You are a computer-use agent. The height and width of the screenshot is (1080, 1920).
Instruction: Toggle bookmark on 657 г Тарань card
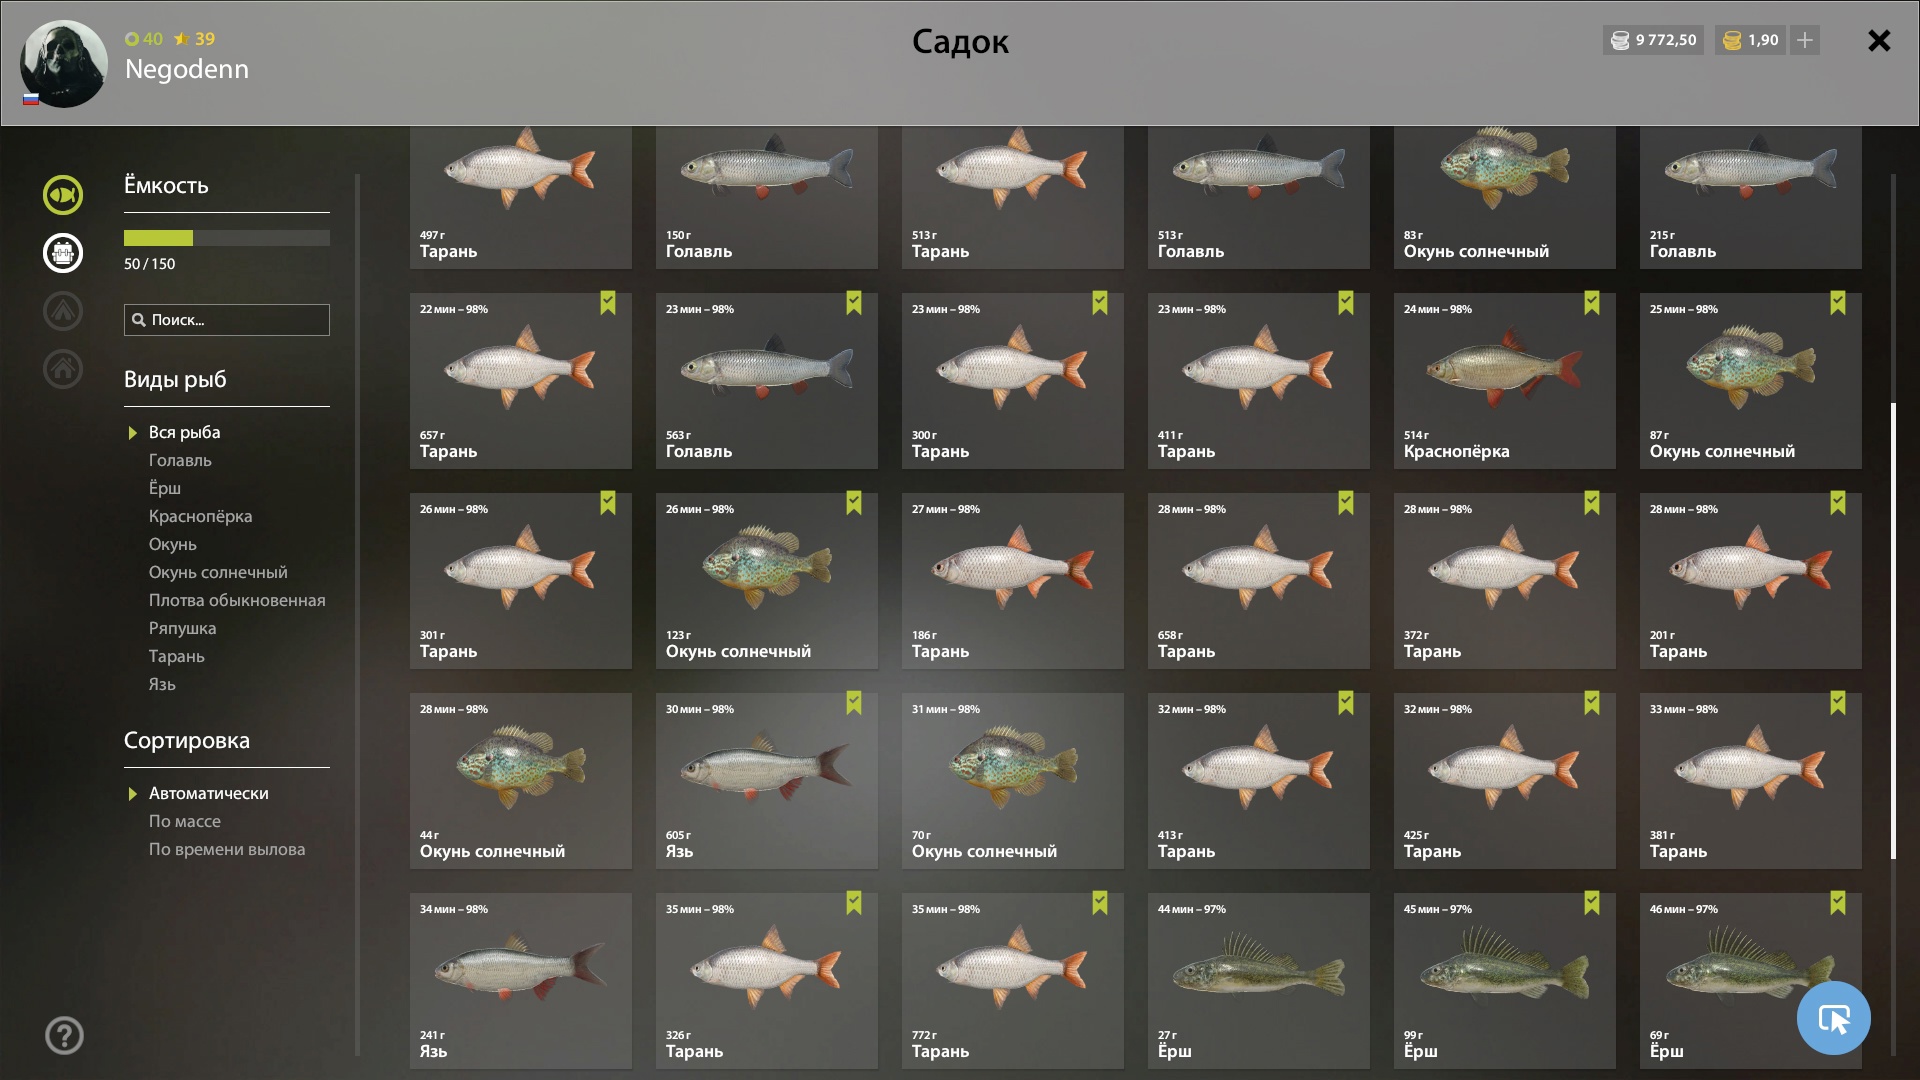tap(608, 303)
